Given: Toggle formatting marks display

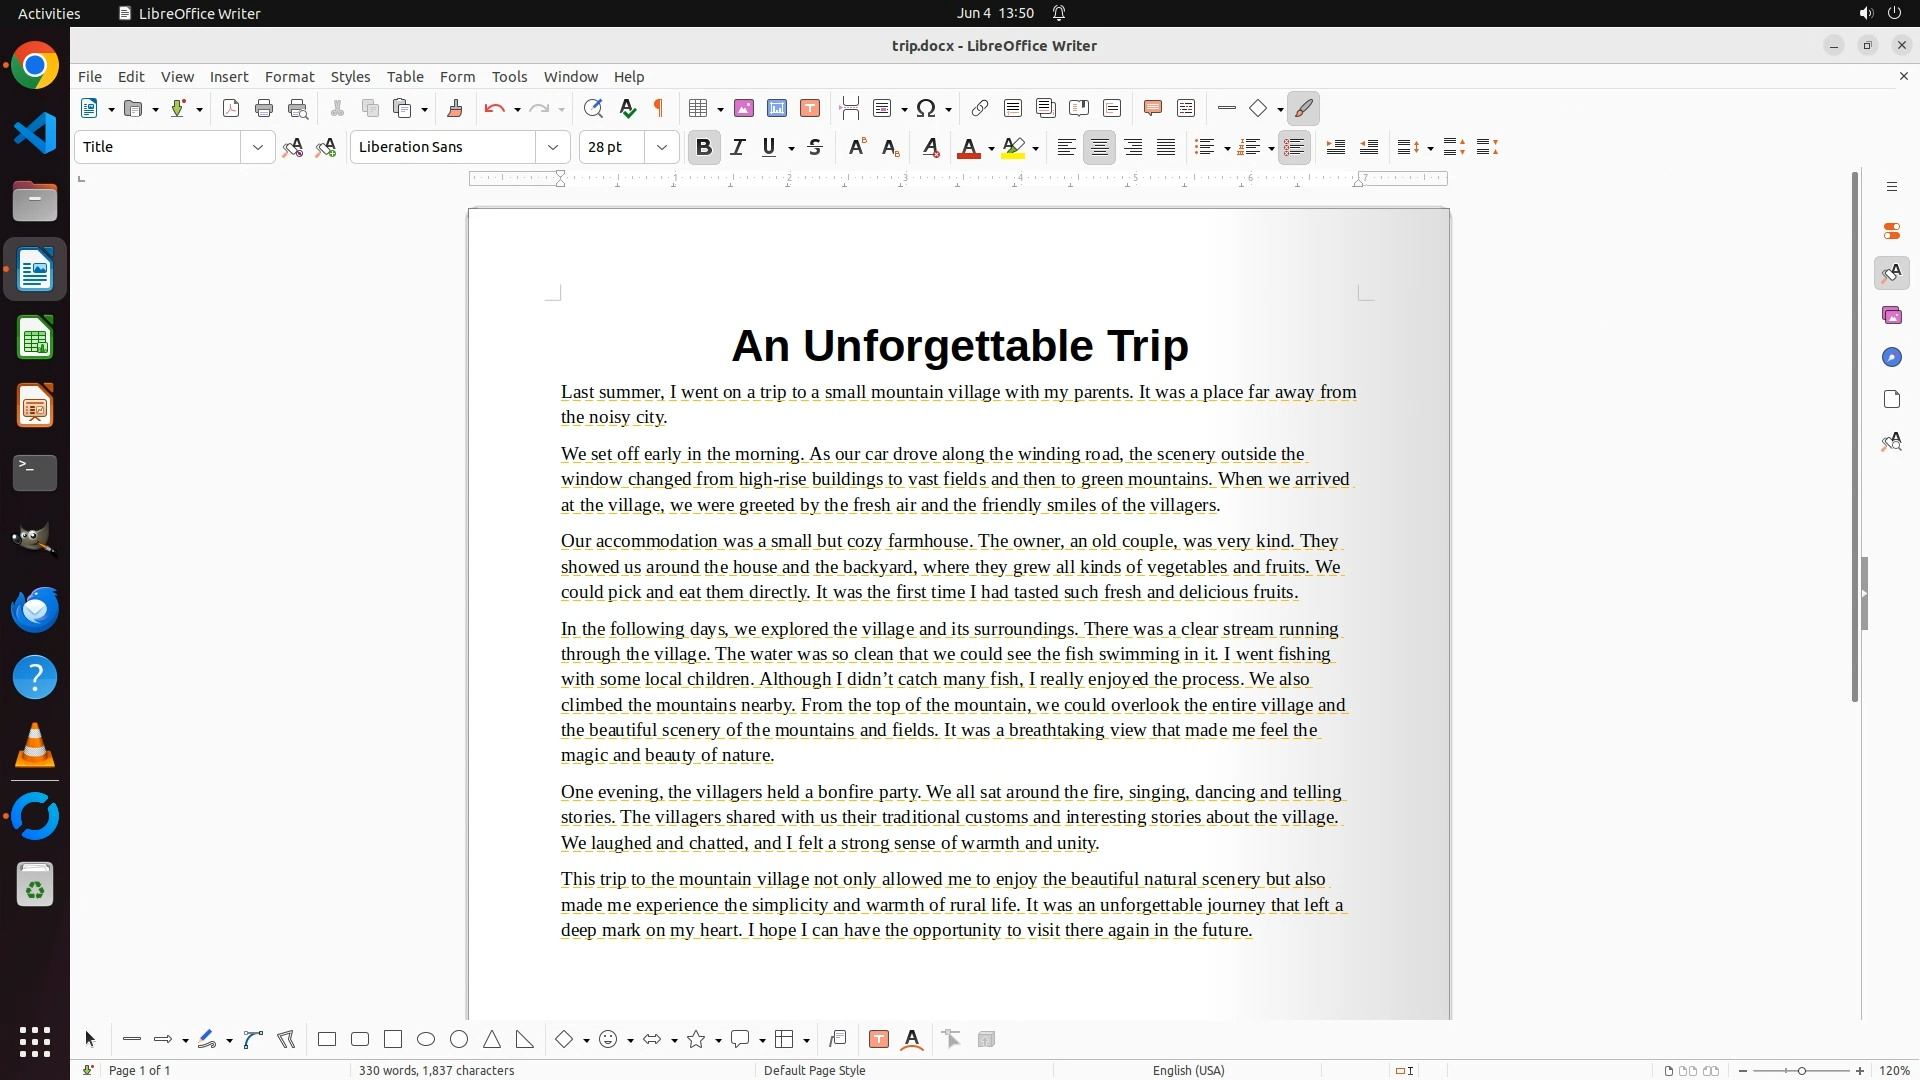Looking at the screenshot, I should pyautogui.click(x=659, y=109).
